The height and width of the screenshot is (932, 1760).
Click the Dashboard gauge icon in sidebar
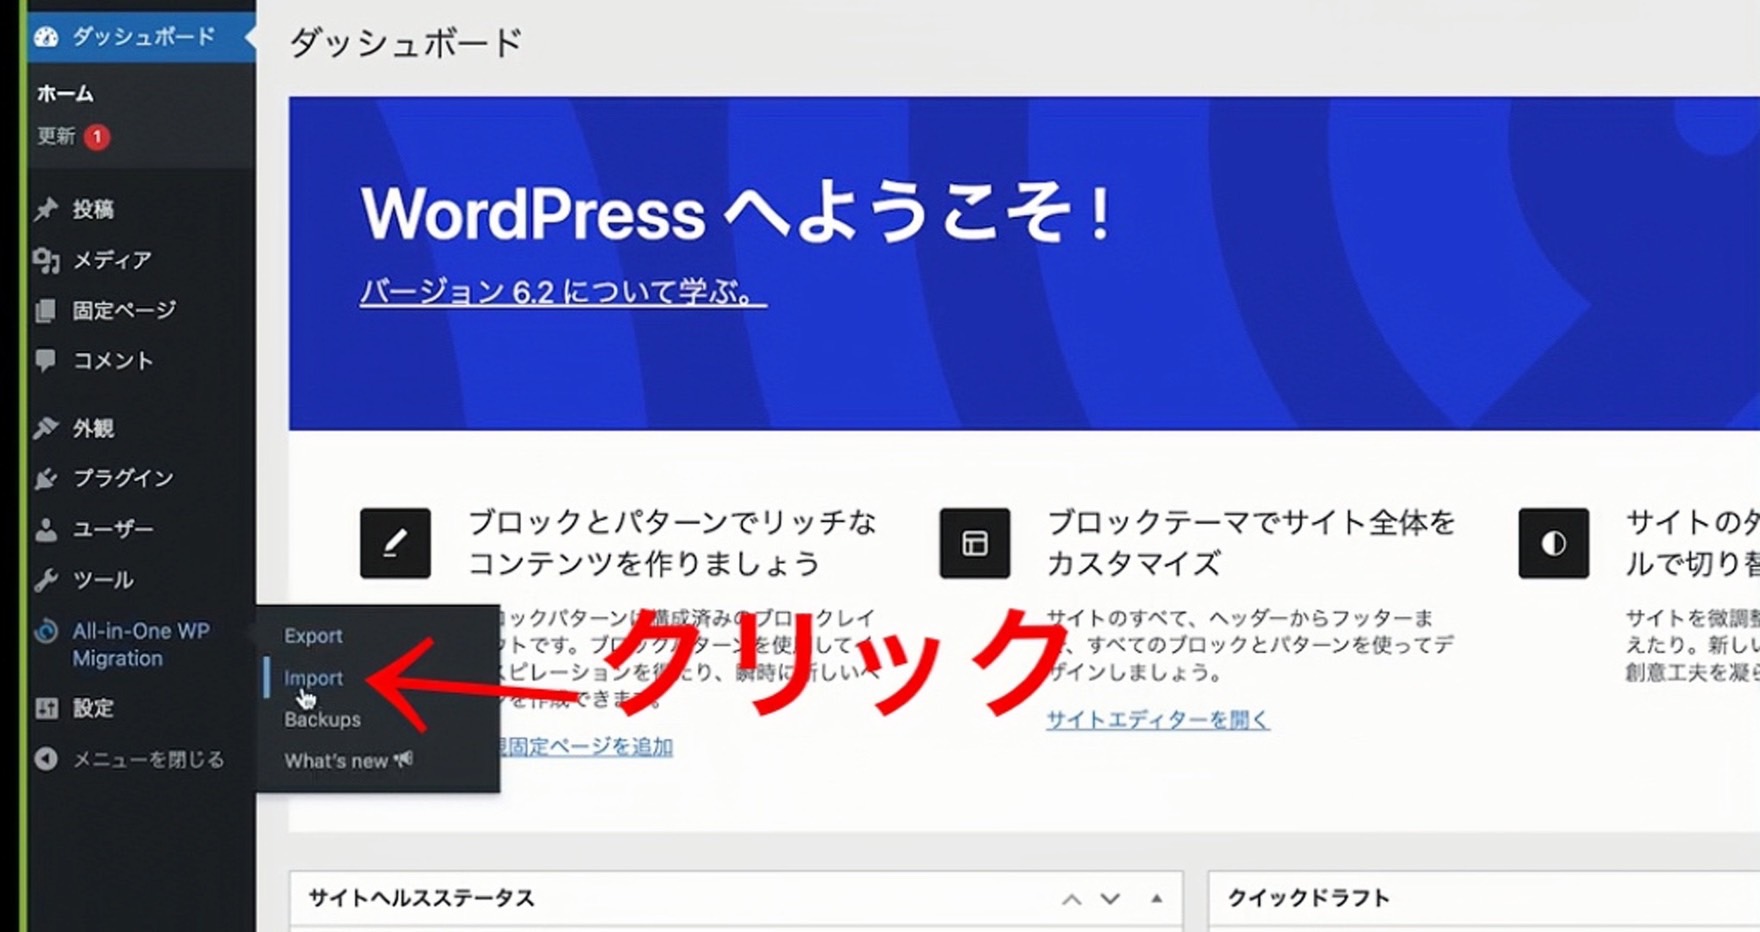click(x=46, y=37)
